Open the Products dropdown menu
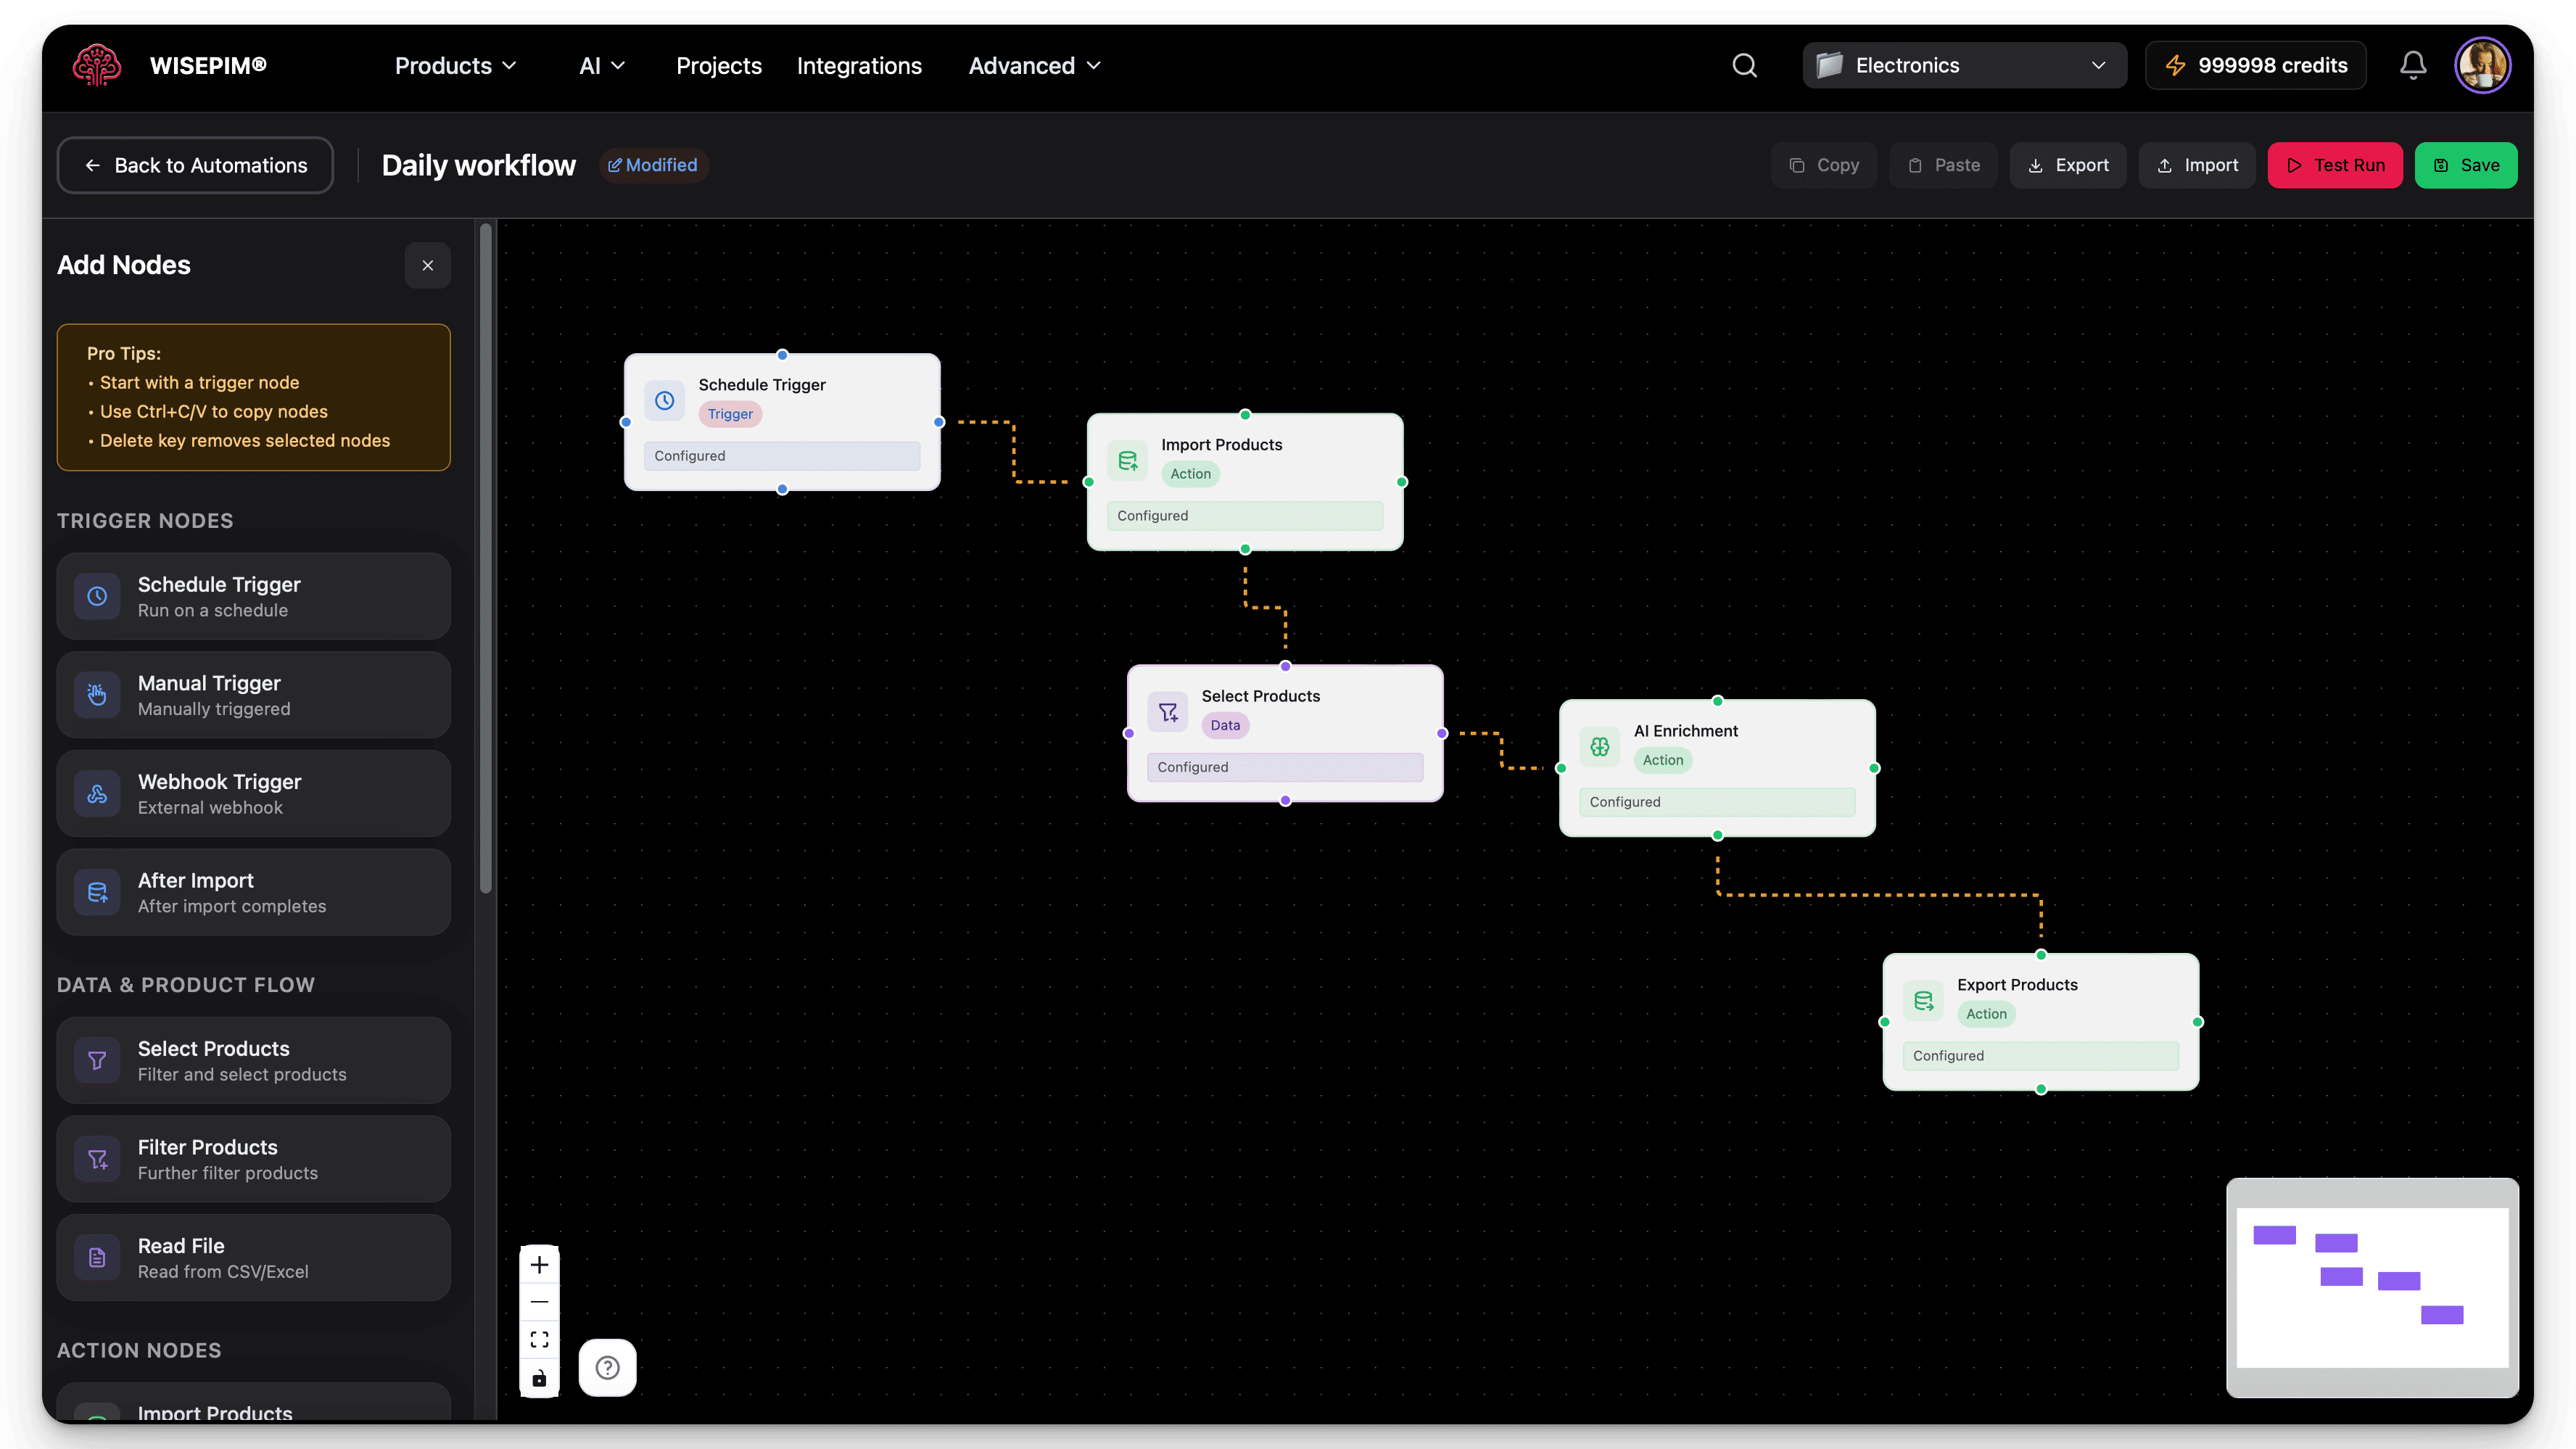2576x1449 pixels. pyautogui.click(x=454, y=65)
